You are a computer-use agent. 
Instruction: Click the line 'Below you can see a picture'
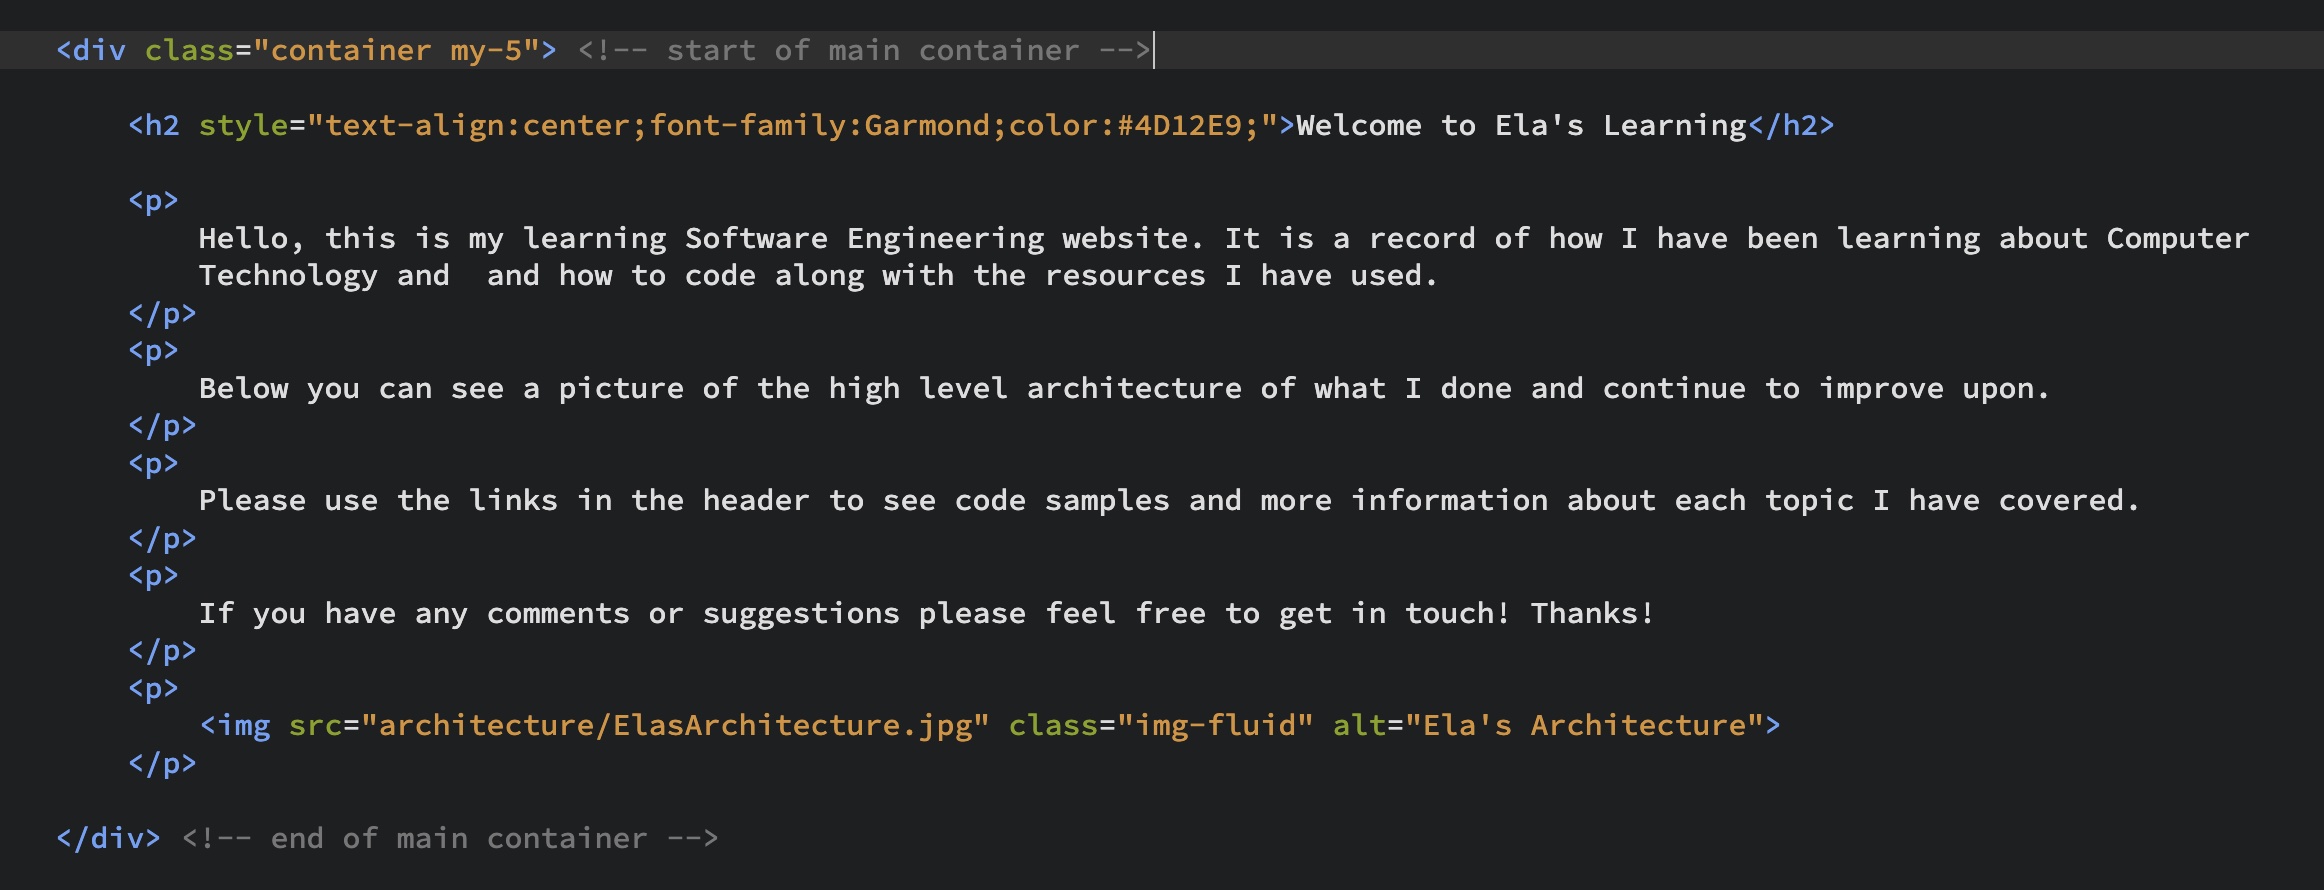click(1124, 388)
